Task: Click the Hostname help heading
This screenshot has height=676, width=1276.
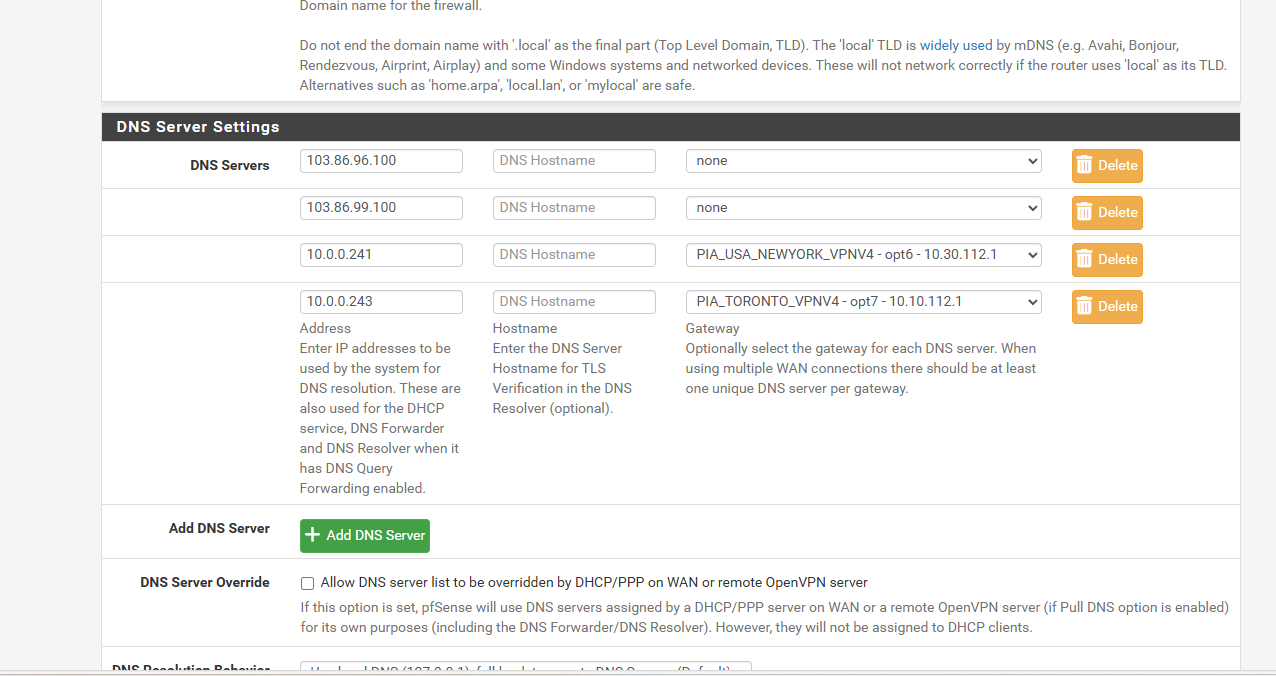Action: (525, 329)
